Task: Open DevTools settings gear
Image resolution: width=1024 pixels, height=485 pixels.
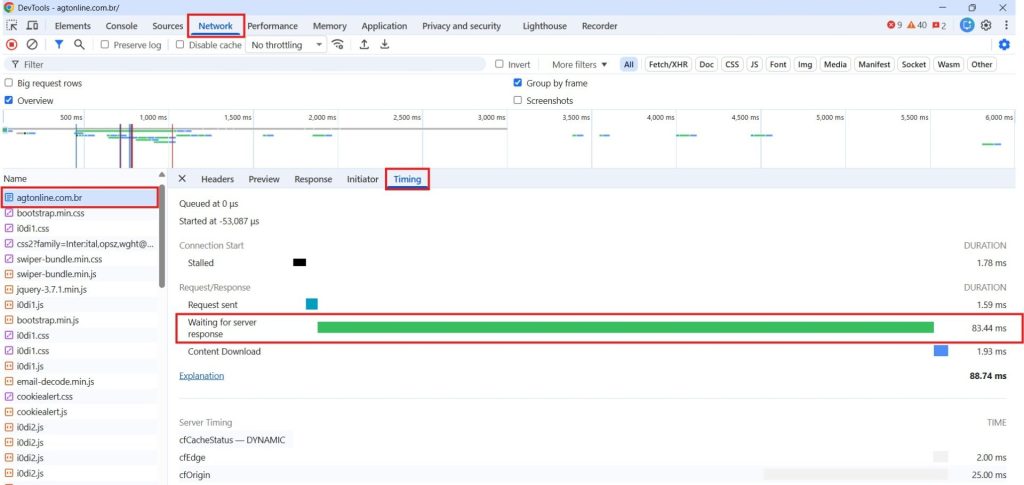Action: tap(986, 25)
